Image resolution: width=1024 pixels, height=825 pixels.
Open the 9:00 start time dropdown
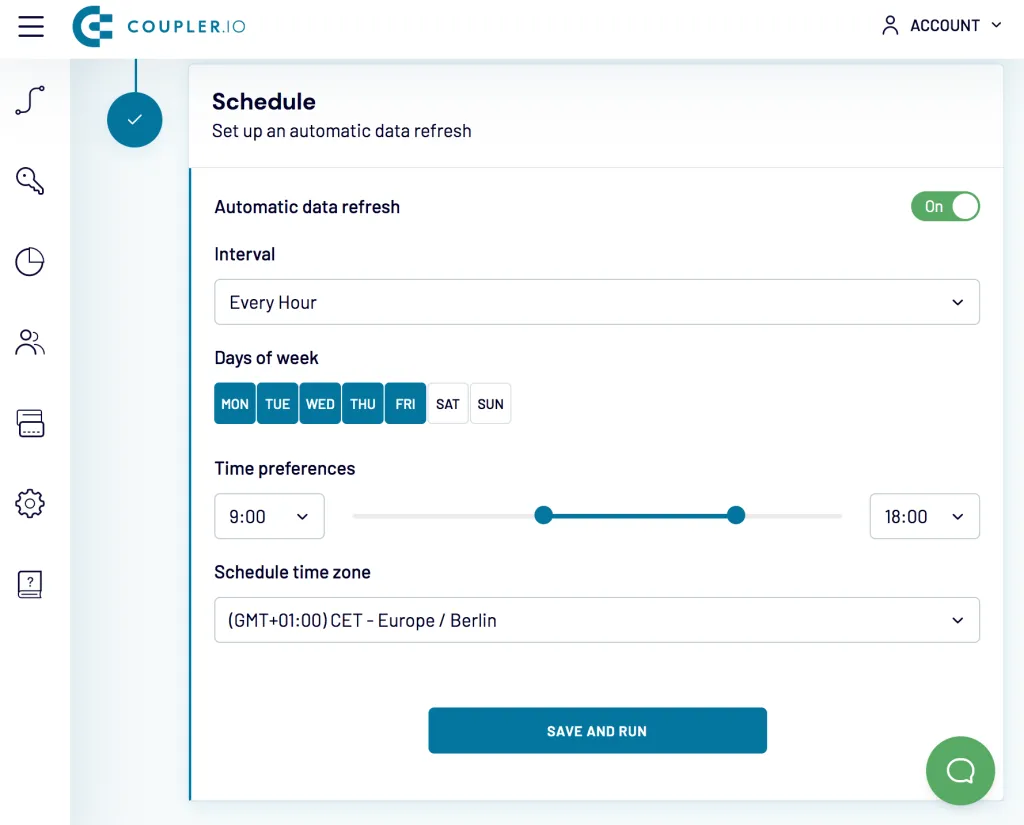pyautogui.click(x=269, y=516)
